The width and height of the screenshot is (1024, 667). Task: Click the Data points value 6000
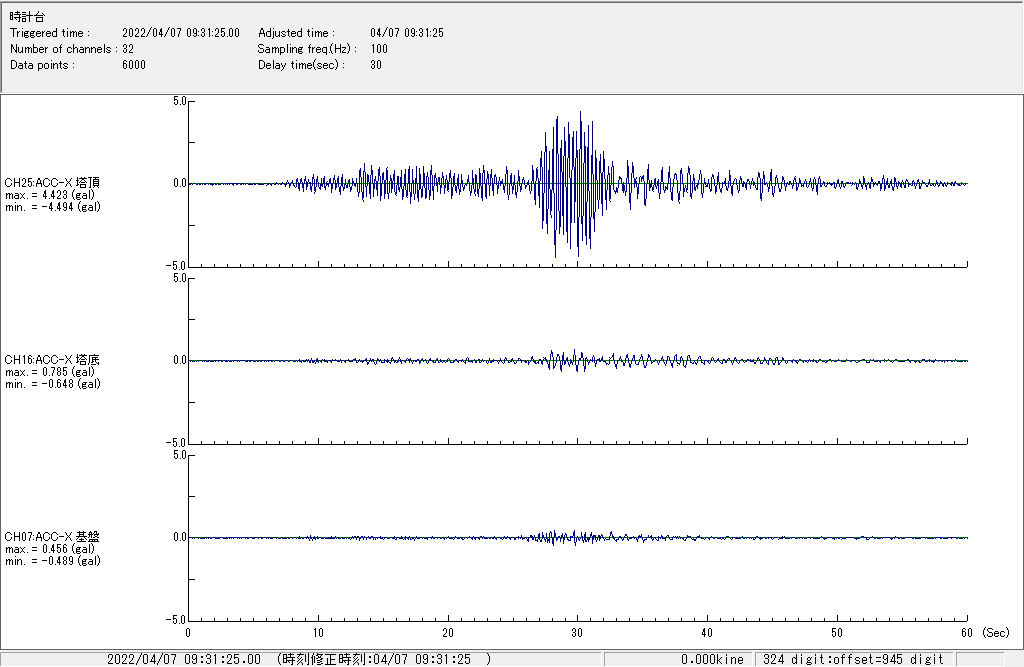click(134, 65)
